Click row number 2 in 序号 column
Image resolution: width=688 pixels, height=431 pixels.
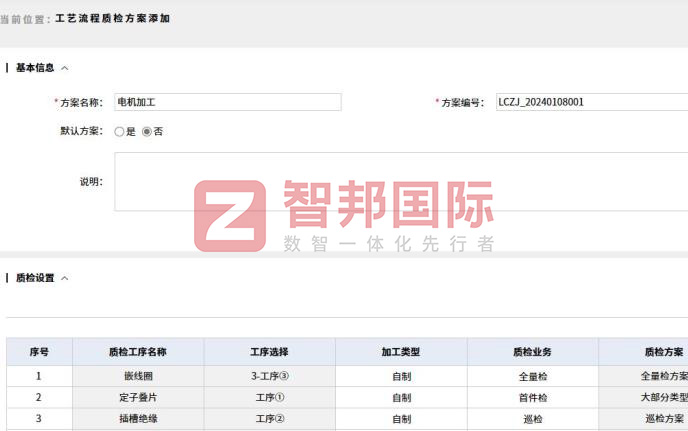(x=39, y=397)
